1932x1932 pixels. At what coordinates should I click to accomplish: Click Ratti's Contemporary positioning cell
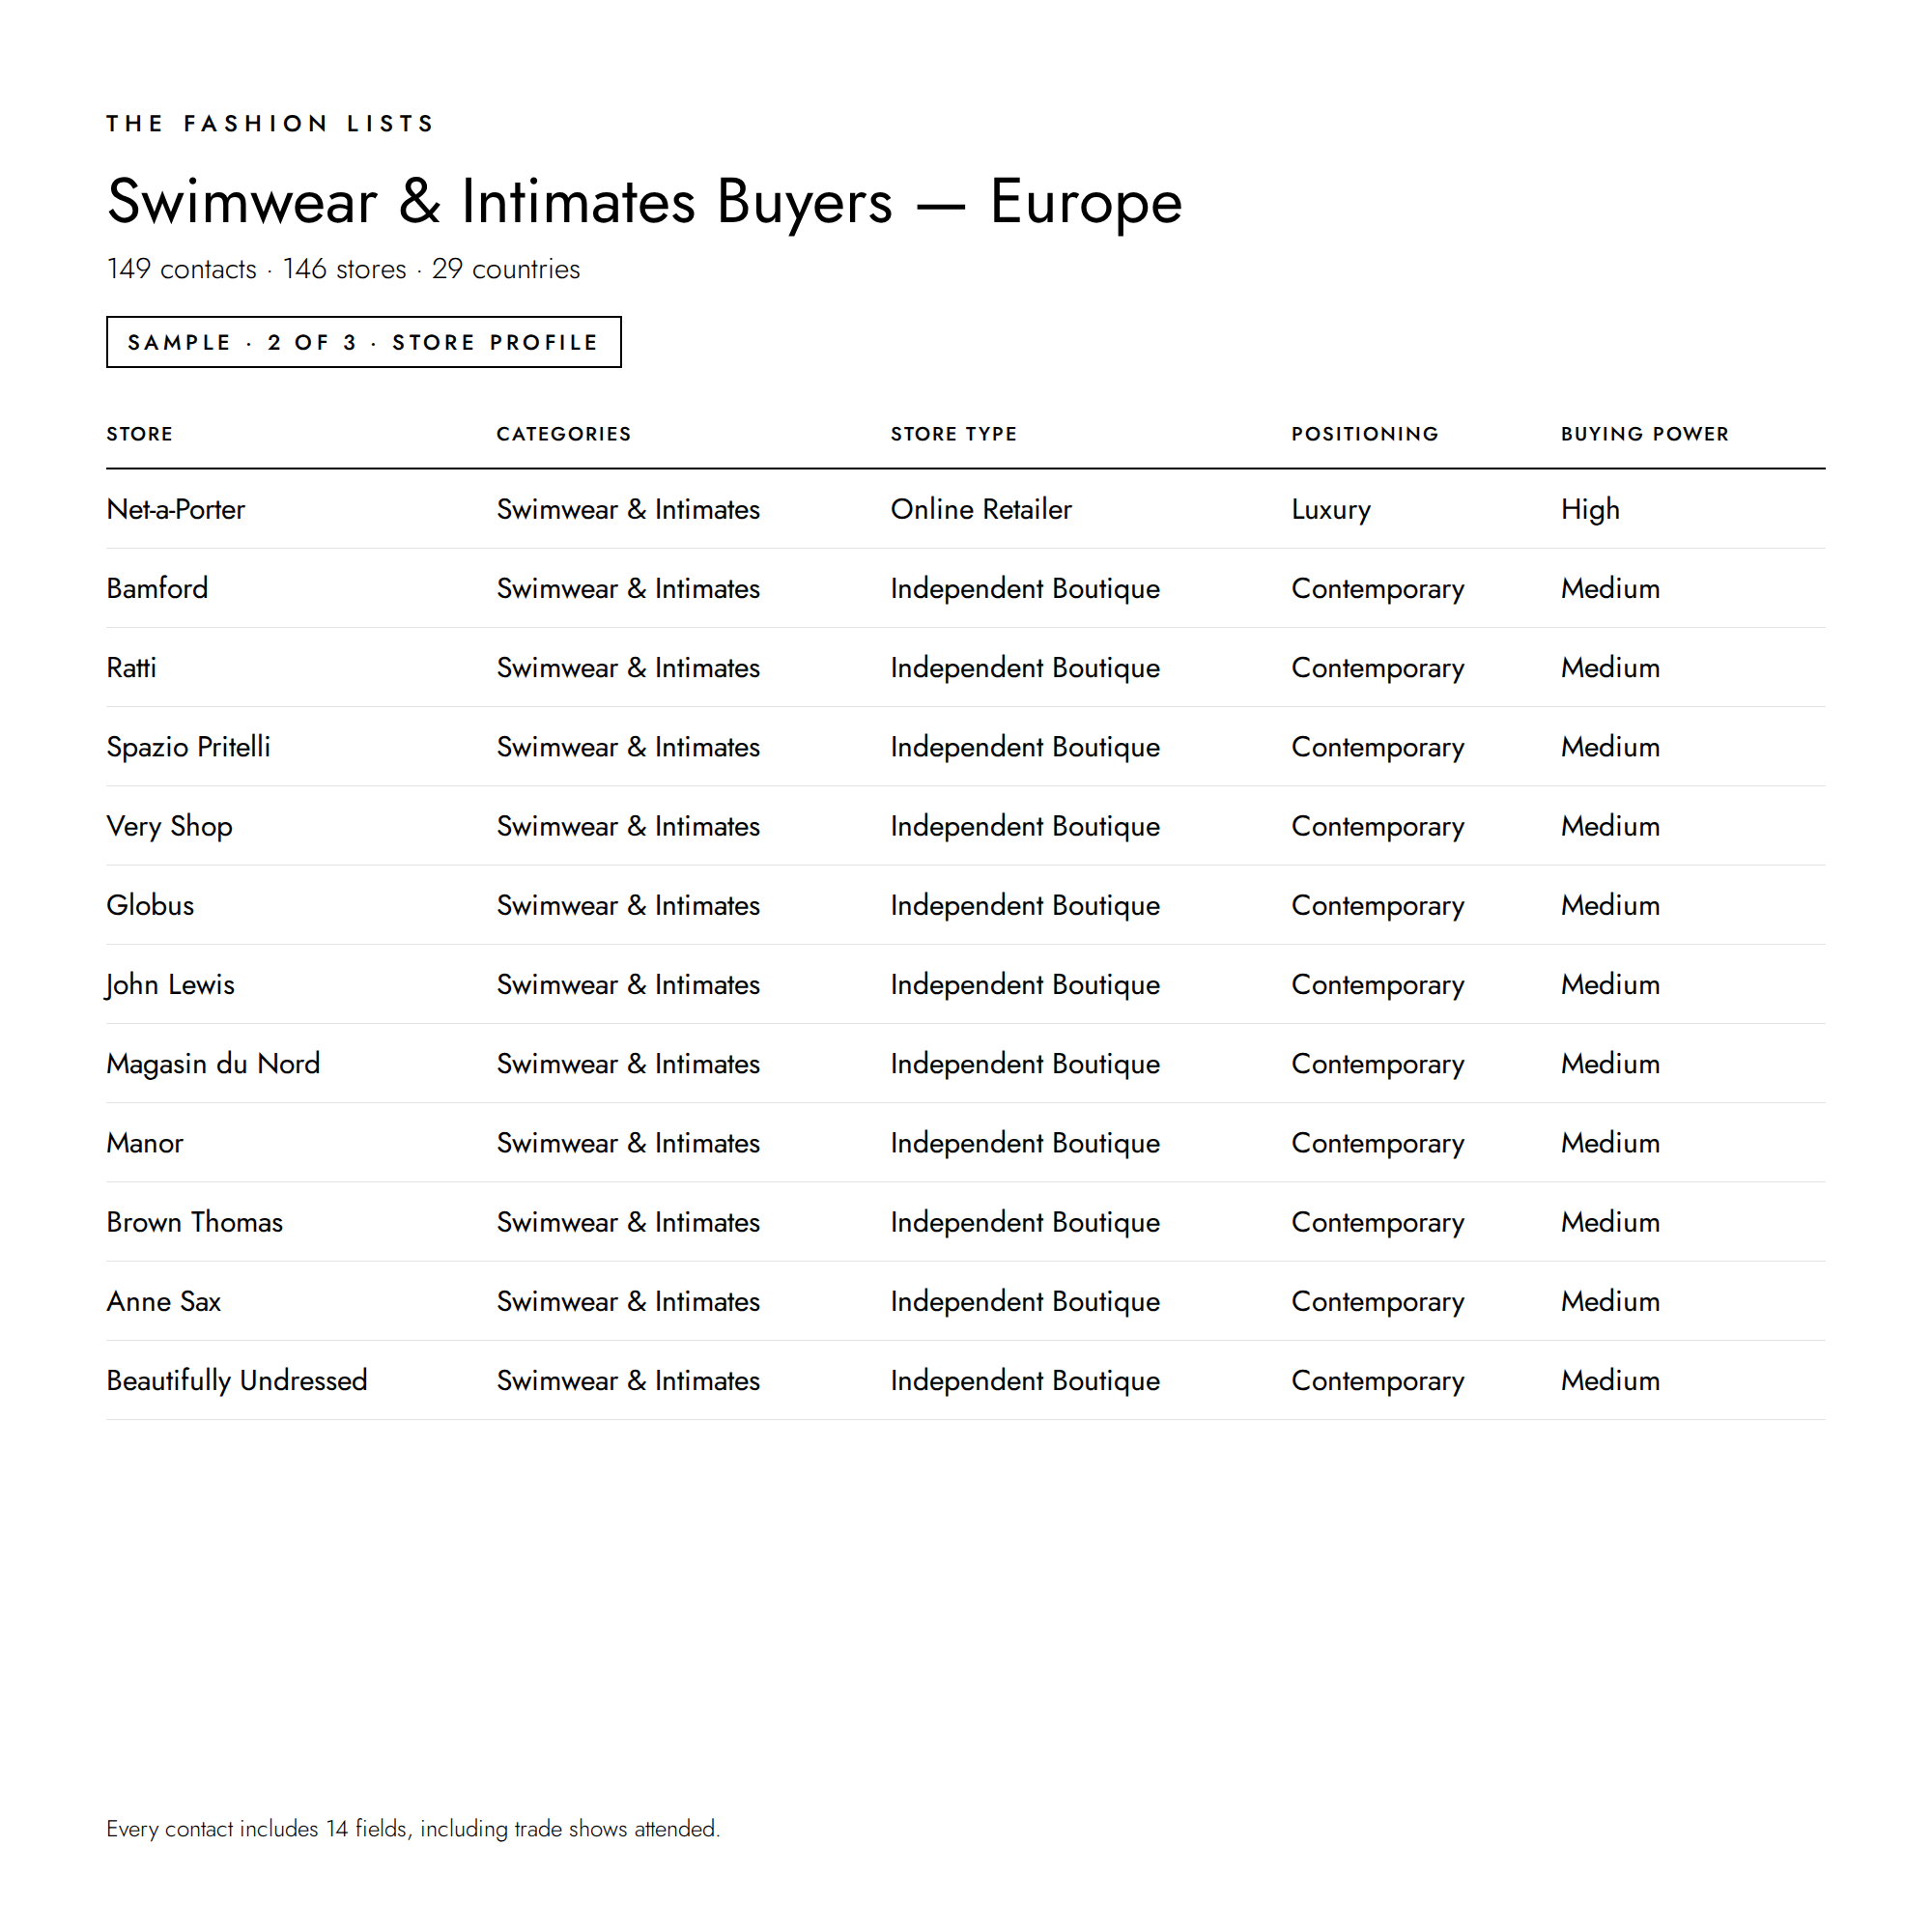coord(1378,668)
